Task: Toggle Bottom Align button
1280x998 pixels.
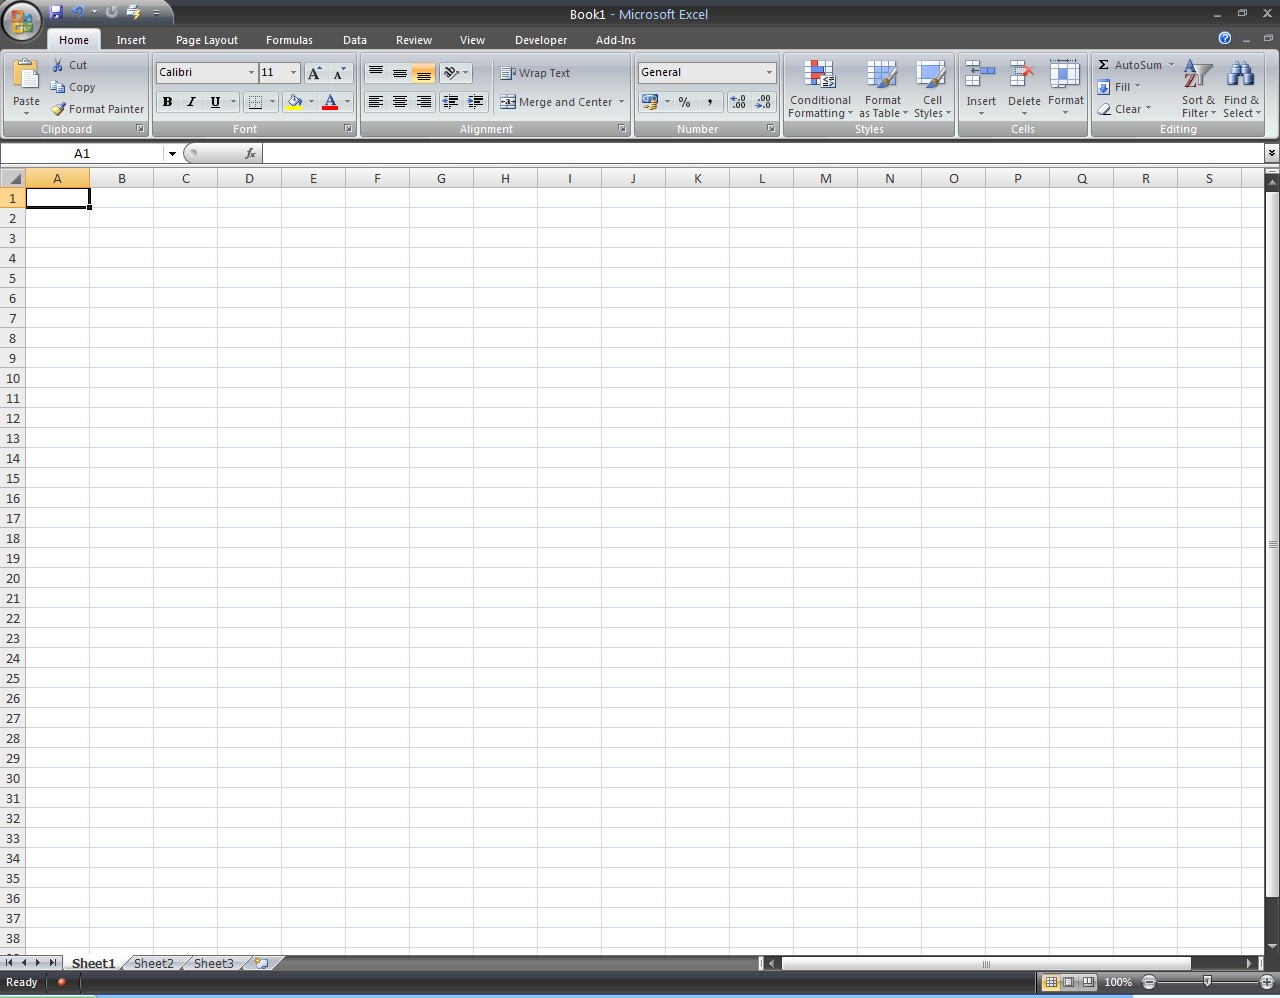Action: [423, 73]
